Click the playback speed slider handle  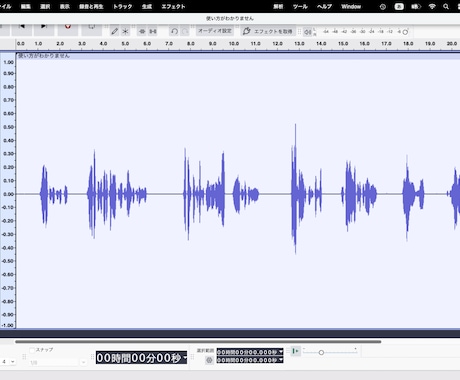pyautogui.click(x=321, y=352)
